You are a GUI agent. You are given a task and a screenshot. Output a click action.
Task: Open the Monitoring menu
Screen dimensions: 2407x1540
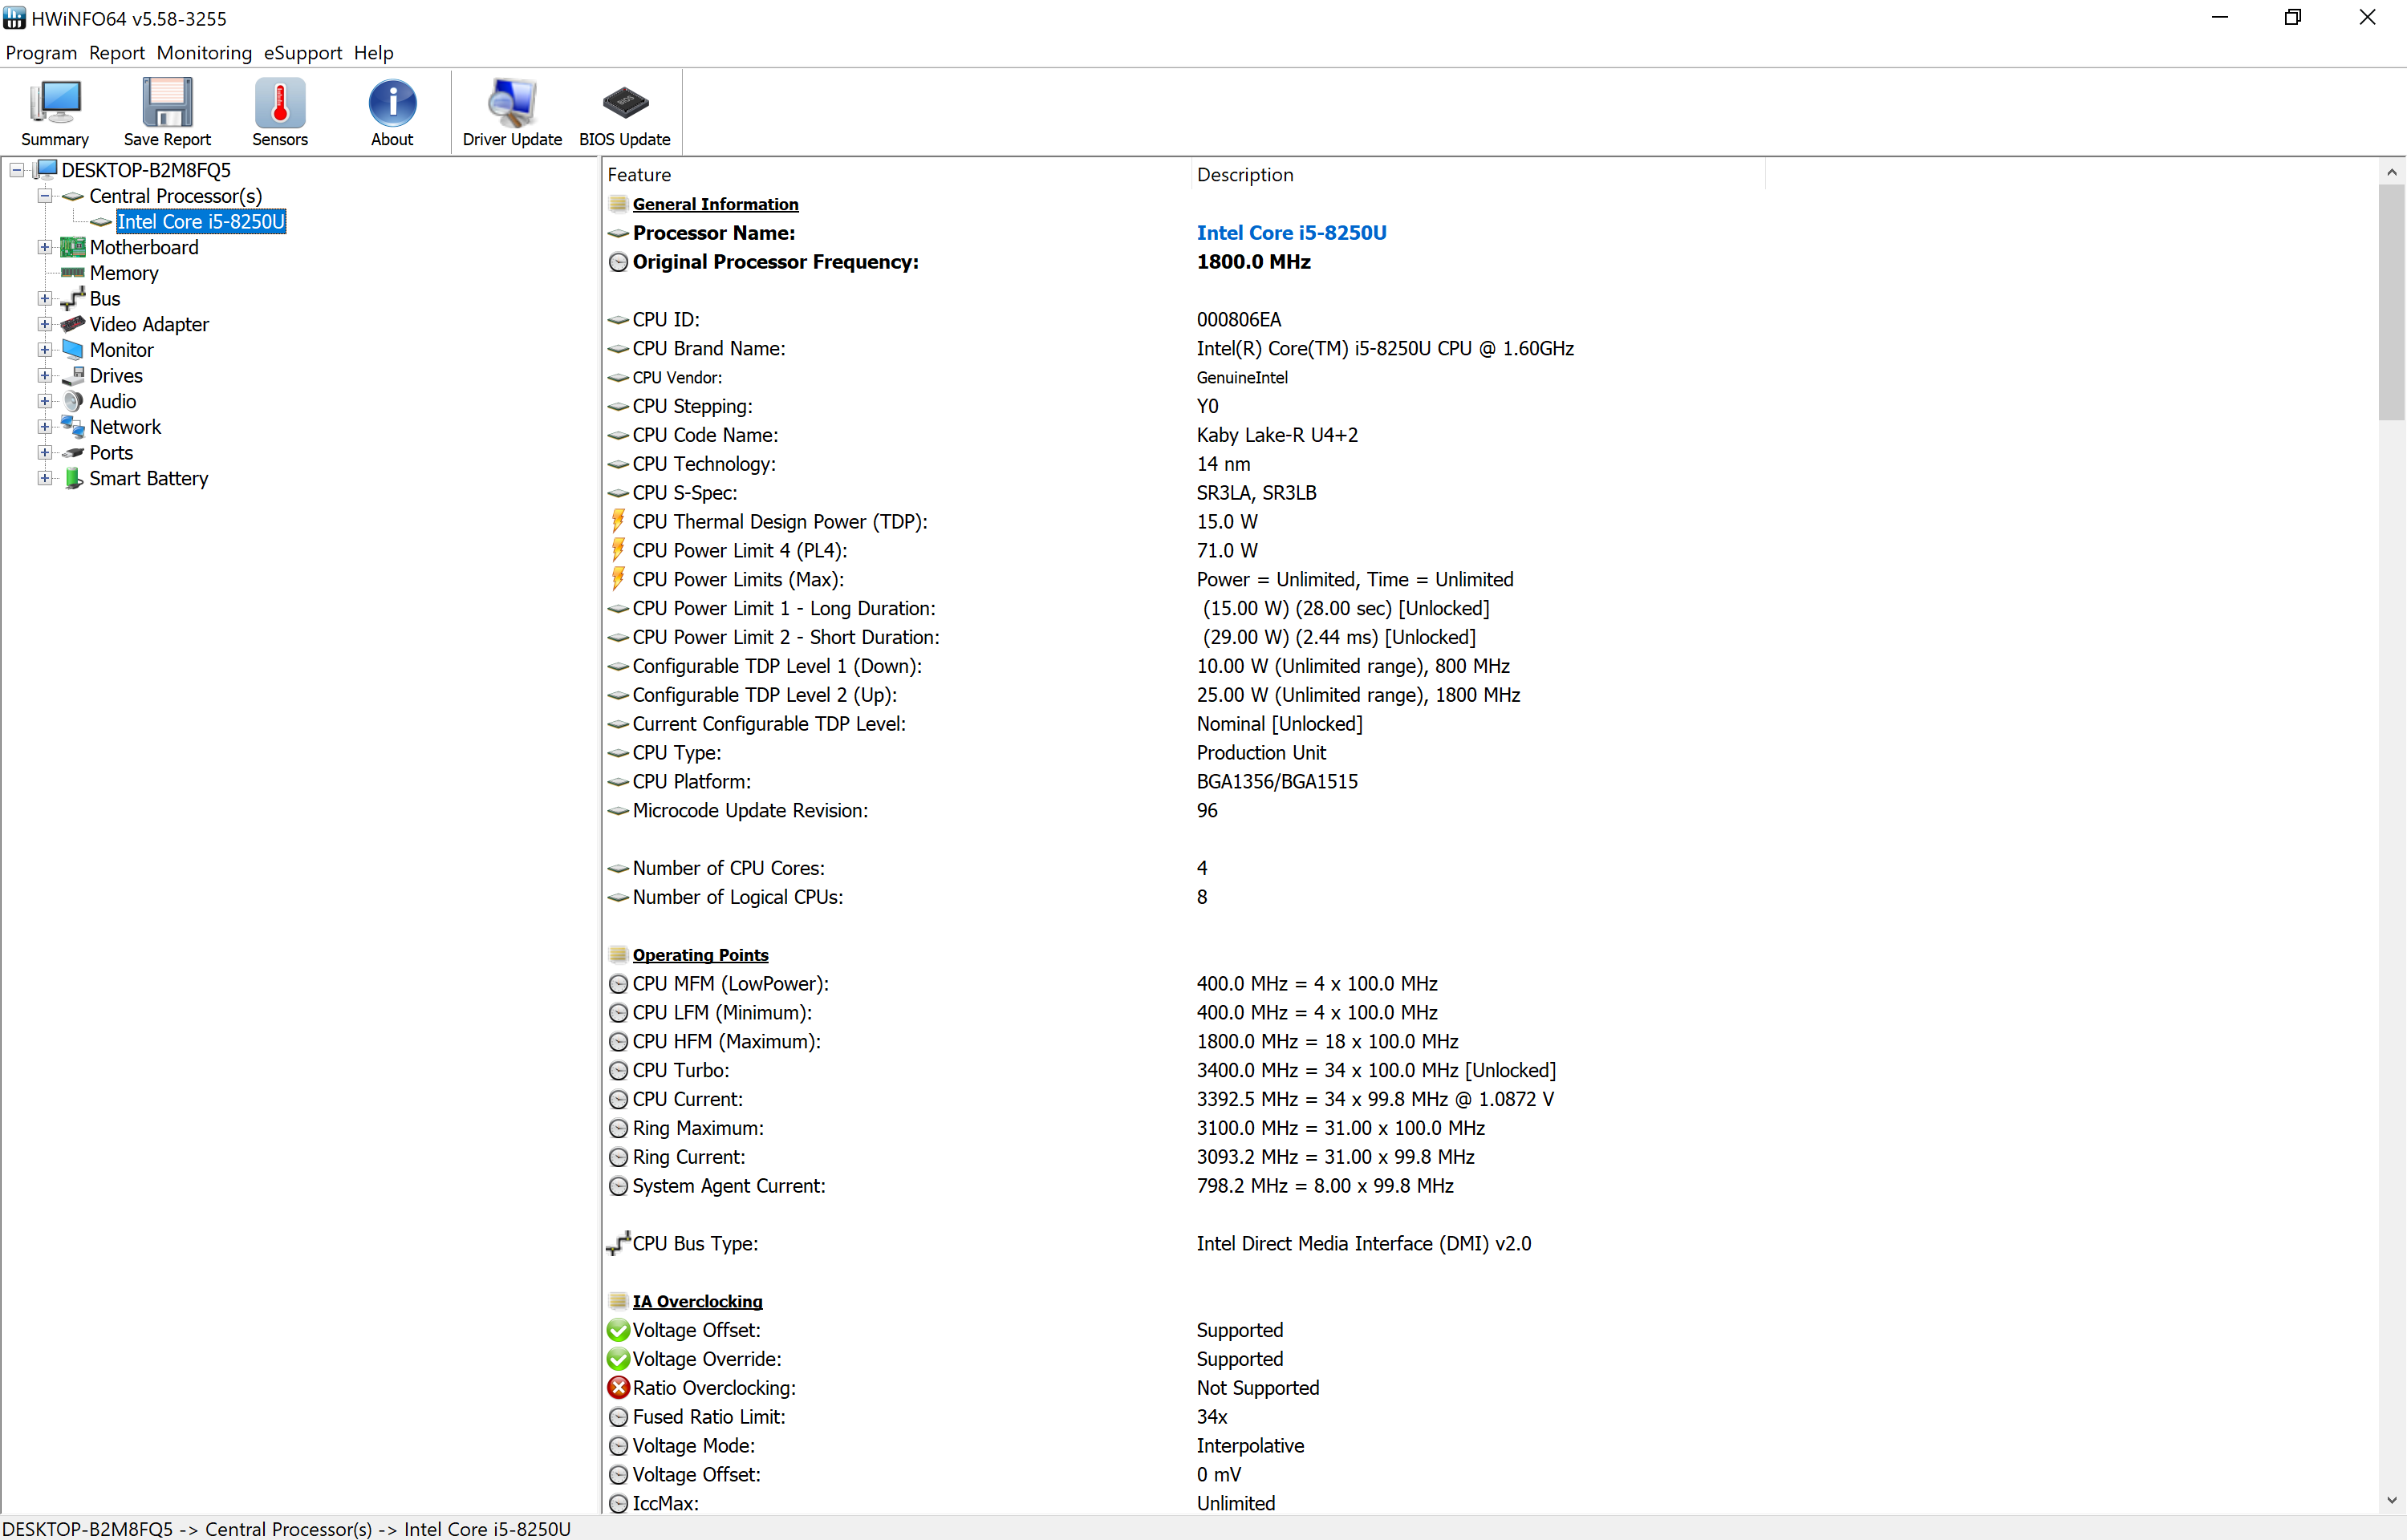pos(204,53)
